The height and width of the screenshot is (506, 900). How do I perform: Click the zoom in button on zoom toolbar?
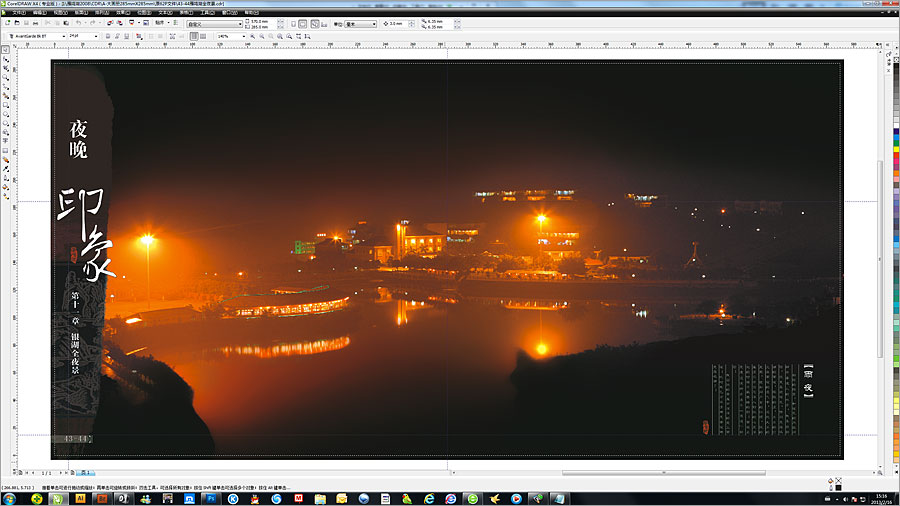(x=253, y=36)
